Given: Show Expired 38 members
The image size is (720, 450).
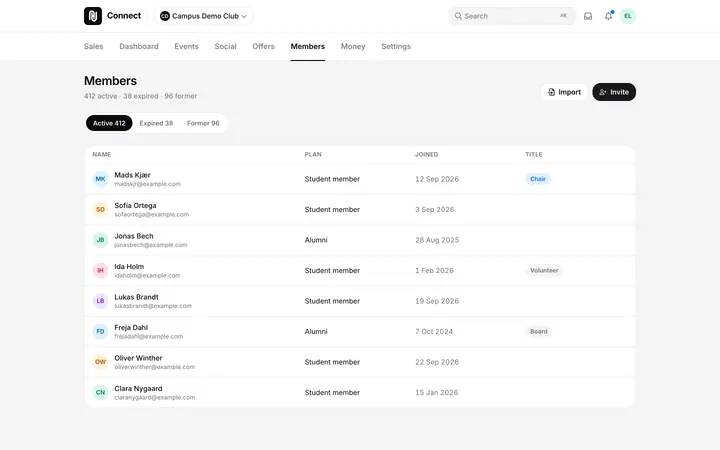Looking at the screenshot, I should pyautogui.click(x=156, y=123).
